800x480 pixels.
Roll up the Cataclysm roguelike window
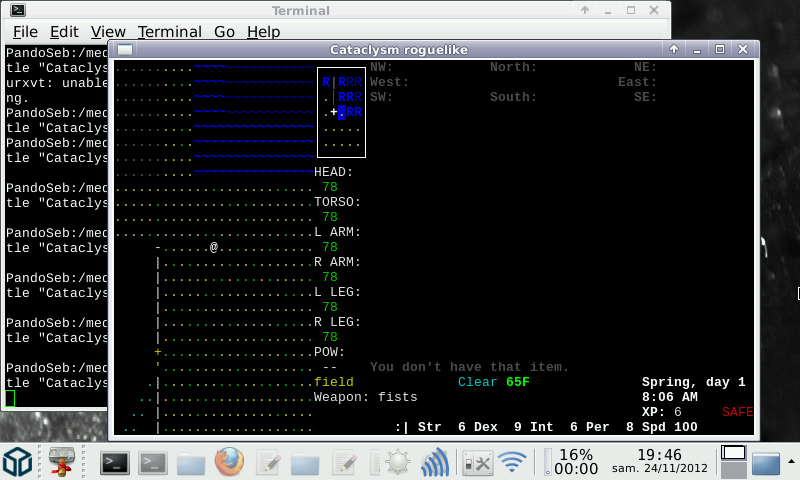tap(675, 49)
